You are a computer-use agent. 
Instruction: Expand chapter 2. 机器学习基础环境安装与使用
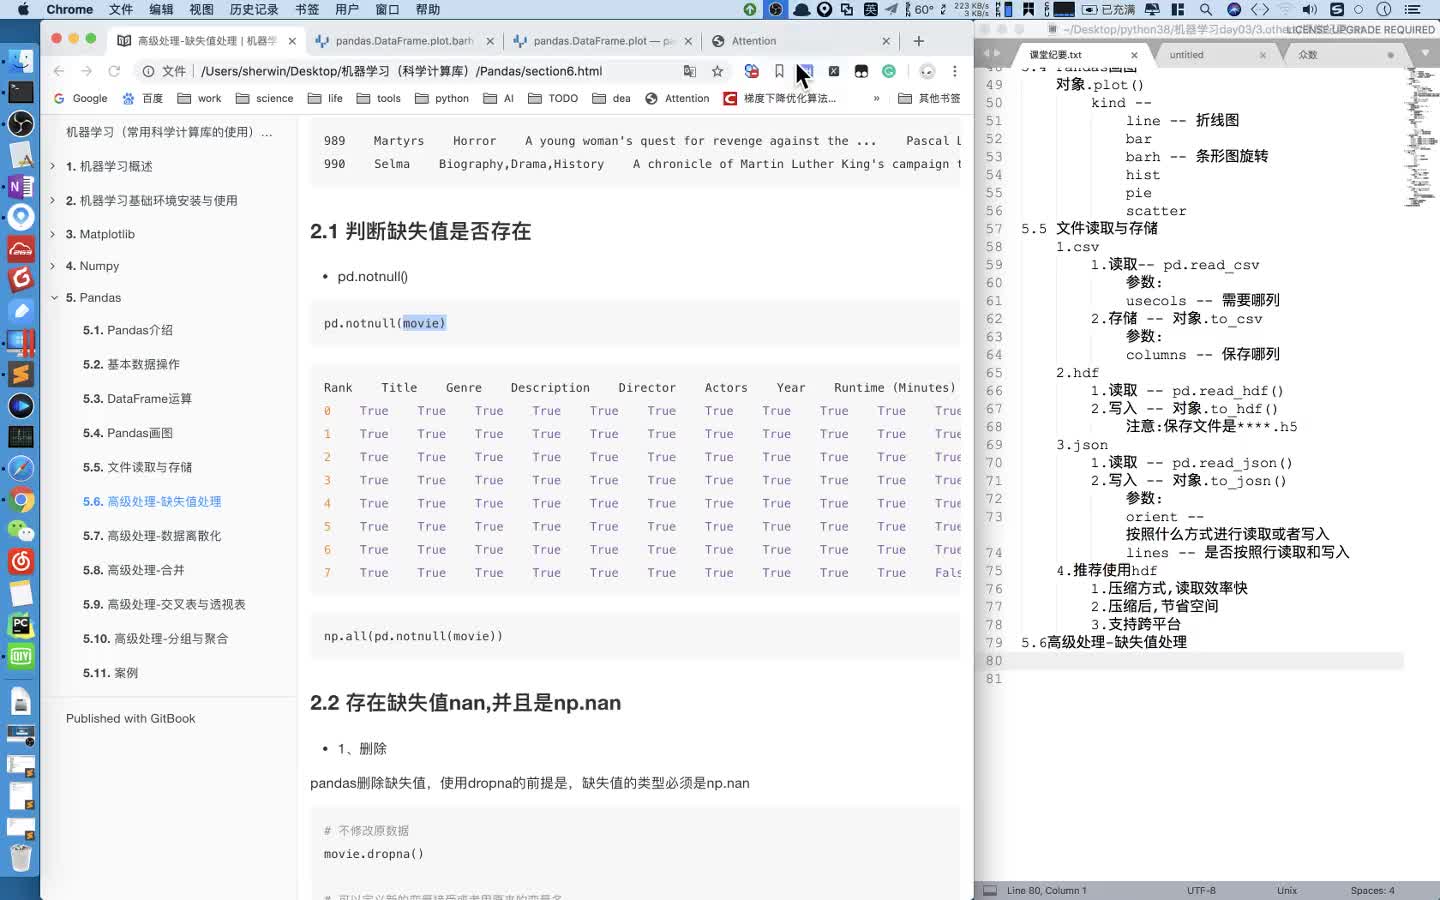53,200
